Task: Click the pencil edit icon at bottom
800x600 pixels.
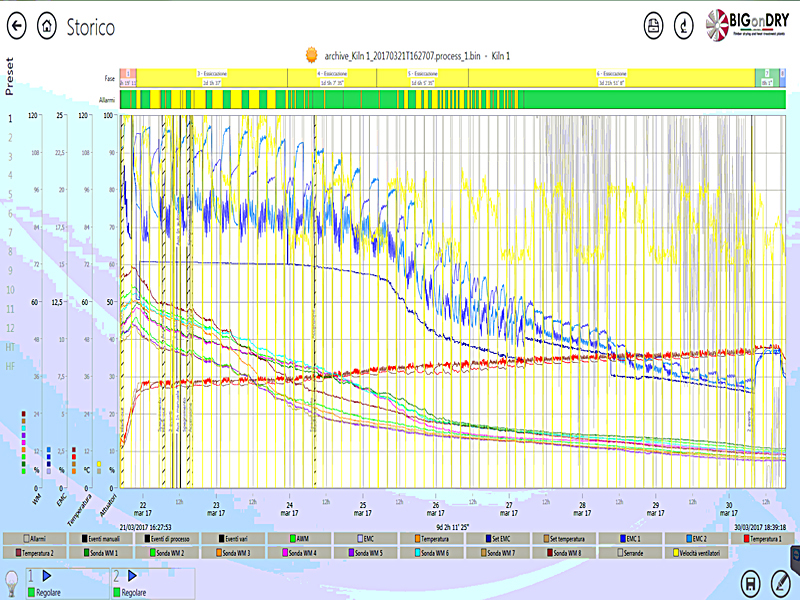Action: 780,582
